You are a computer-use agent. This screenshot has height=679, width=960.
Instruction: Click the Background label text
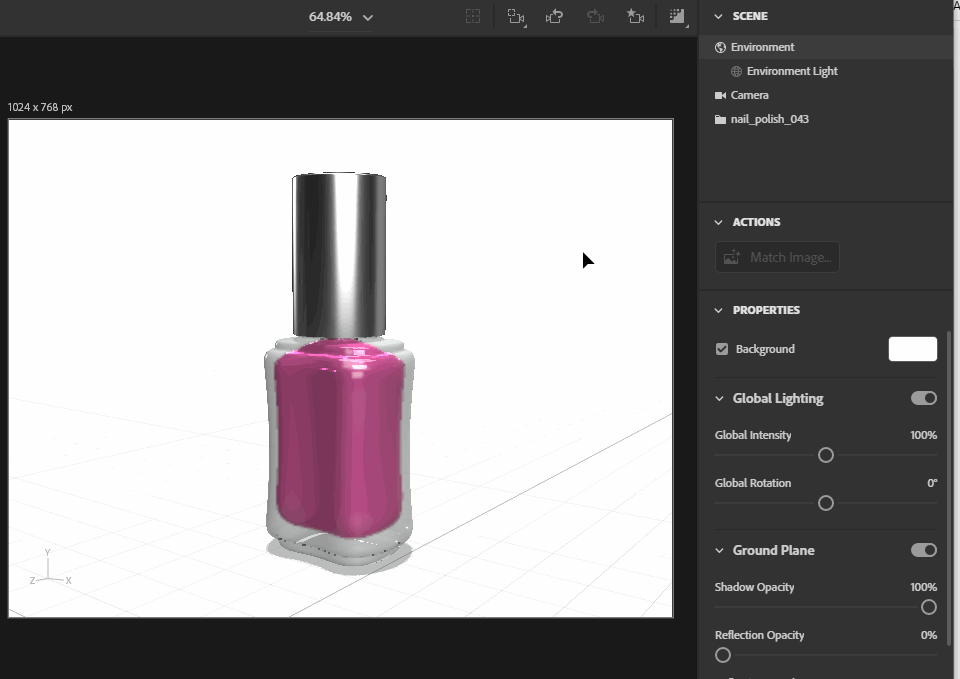point(765,349)
